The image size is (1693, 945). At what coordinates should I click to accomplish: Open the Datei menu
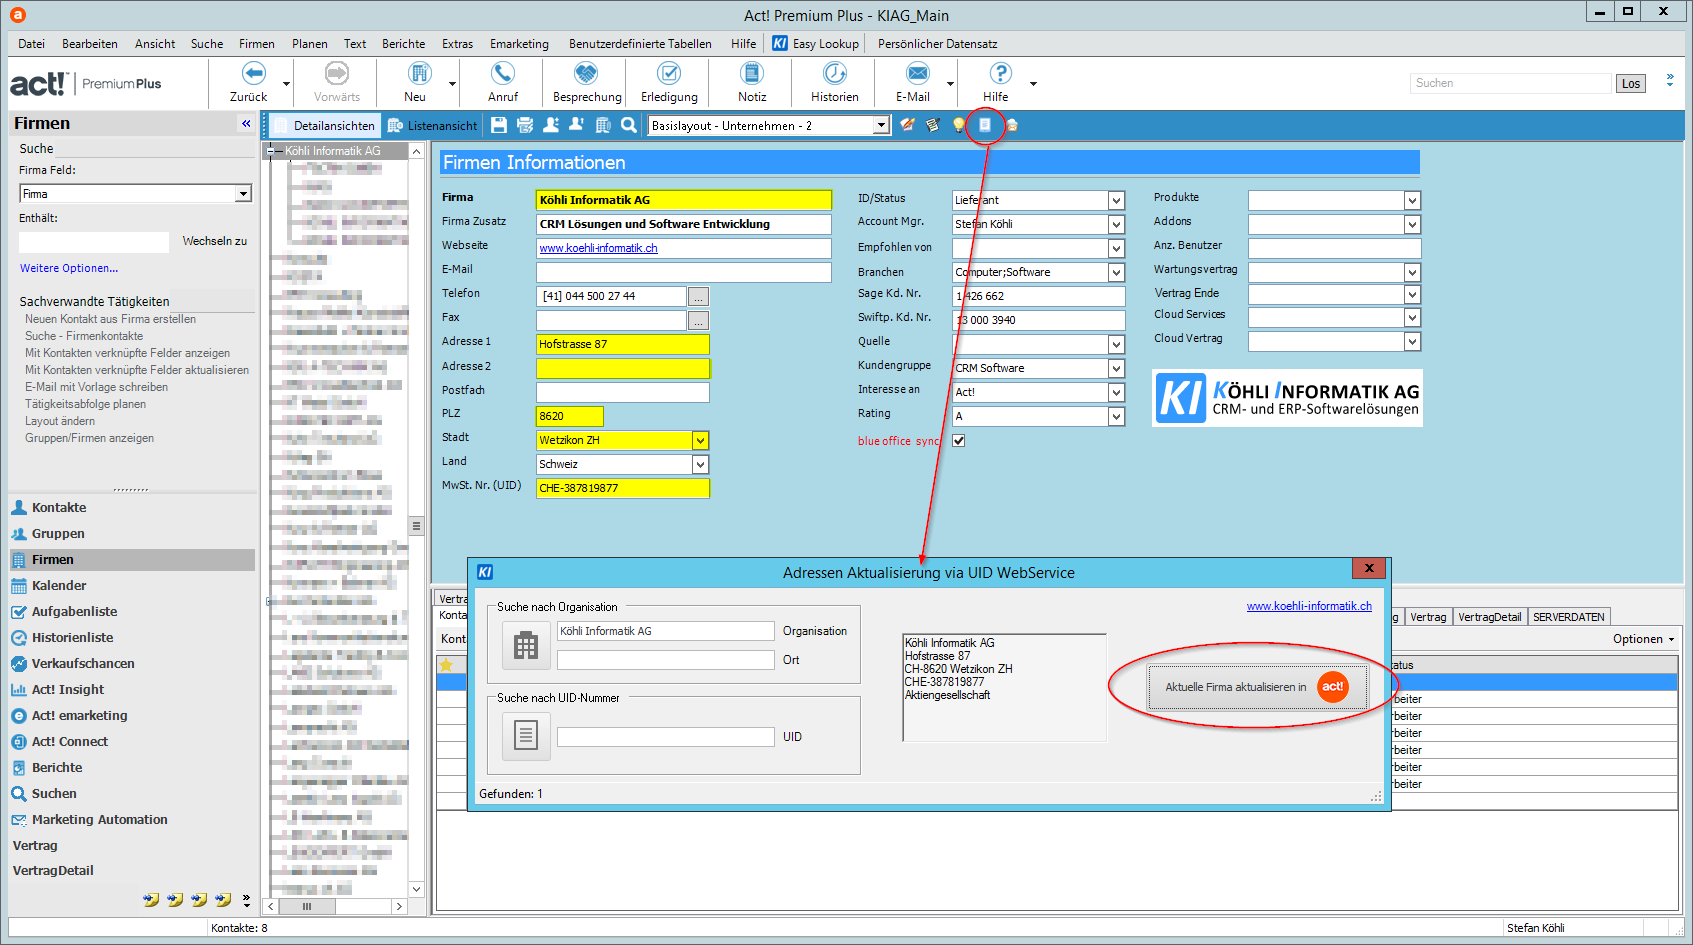(x=31, y=43)
